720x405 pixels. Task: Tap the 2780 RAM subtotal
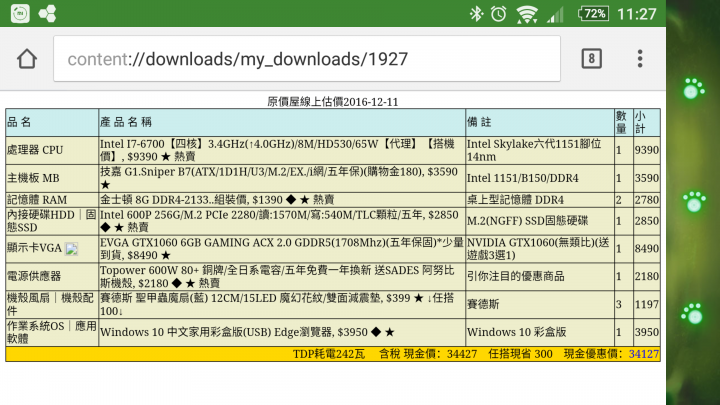tap(647, 200)
